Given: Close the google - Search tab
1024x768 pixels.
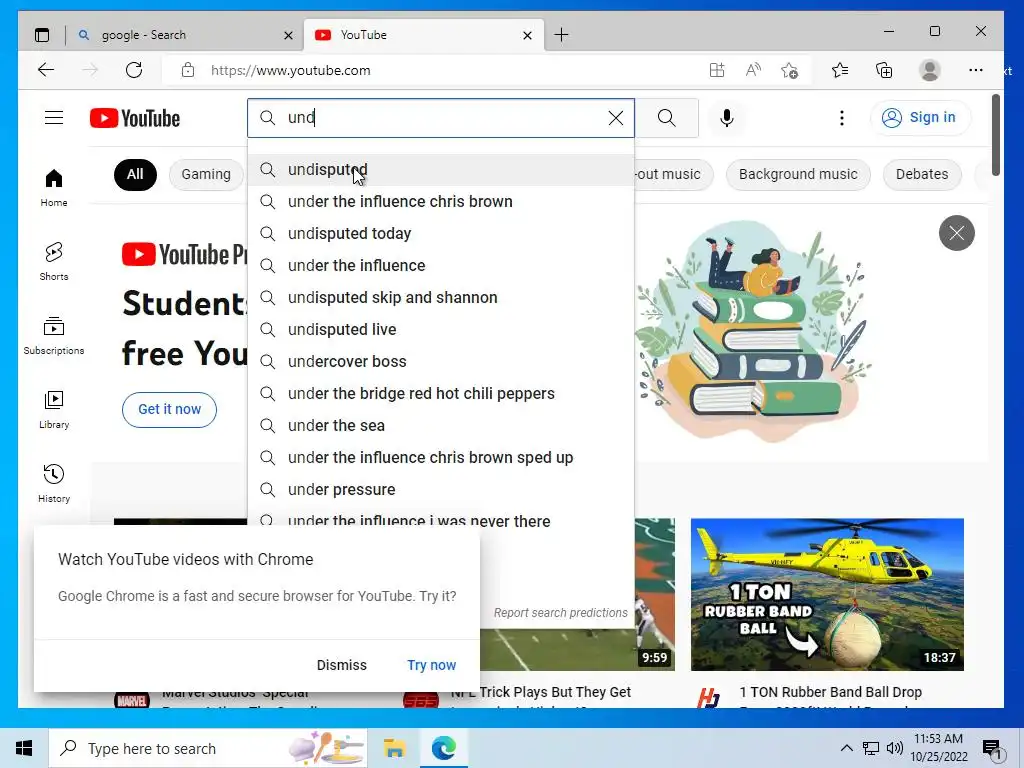Looking at the screenshot, I should 288,35.
